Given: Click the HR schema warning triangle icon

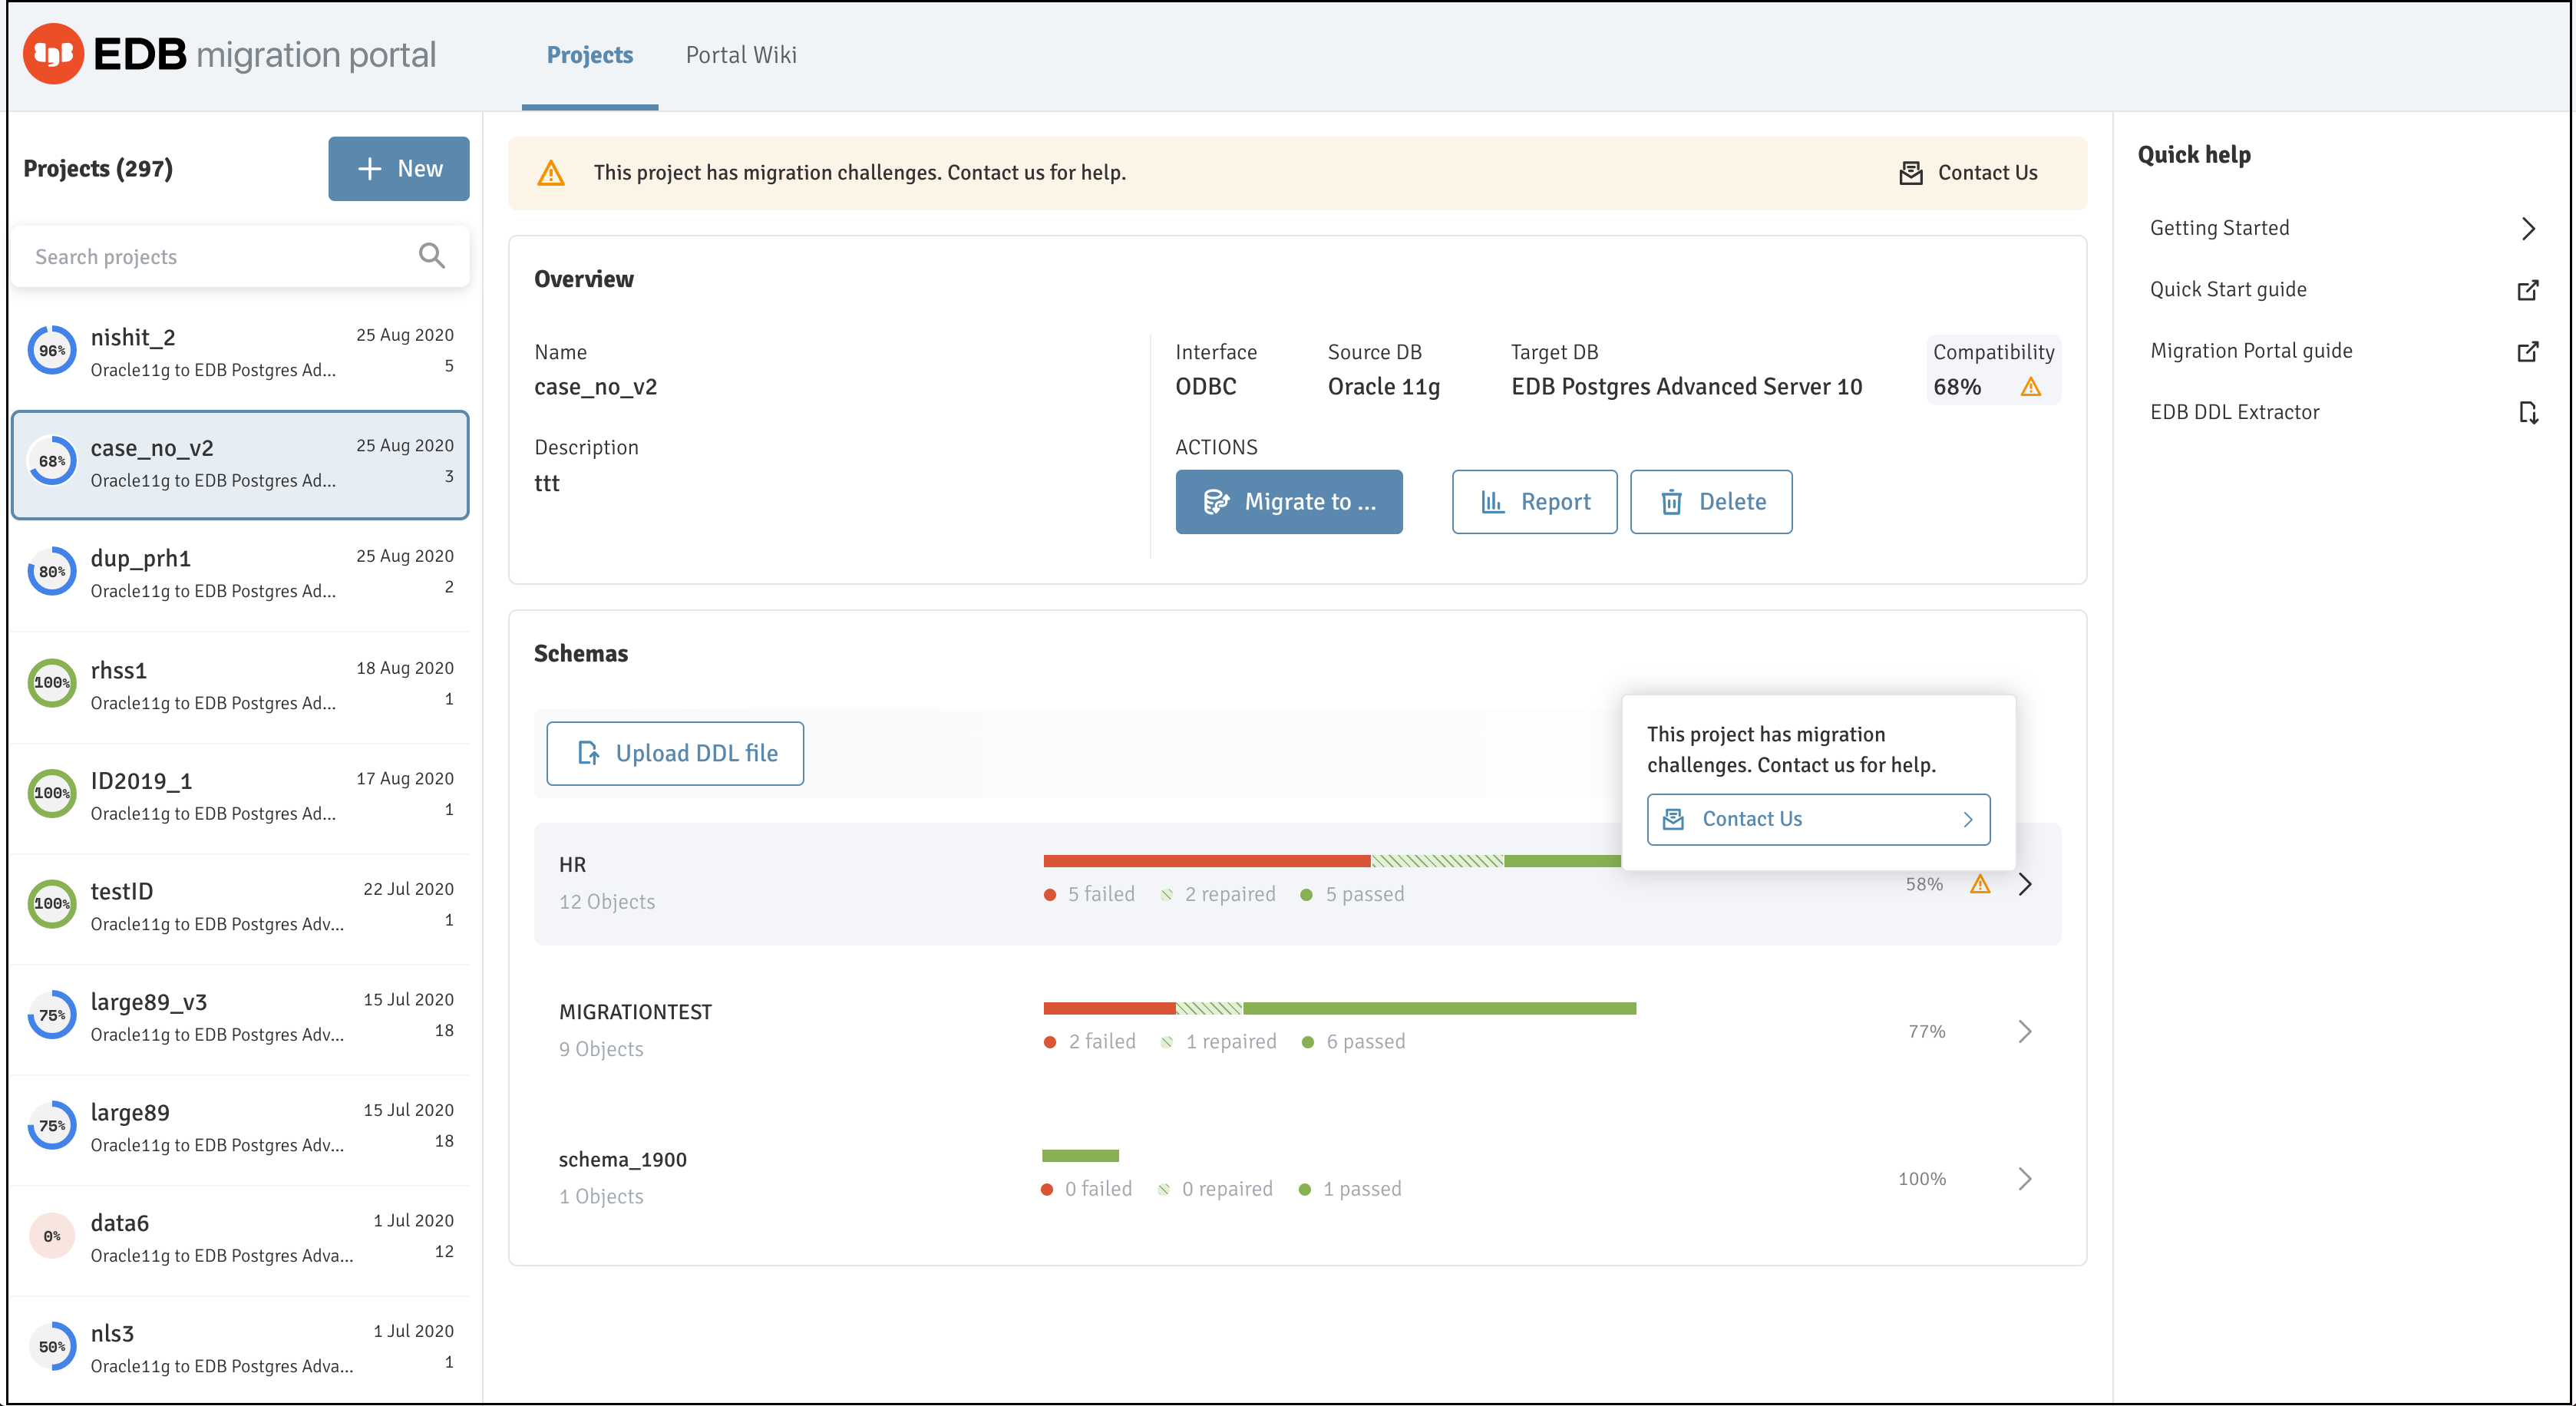Looking at the screenshot, I should [x=1980, y=884].
